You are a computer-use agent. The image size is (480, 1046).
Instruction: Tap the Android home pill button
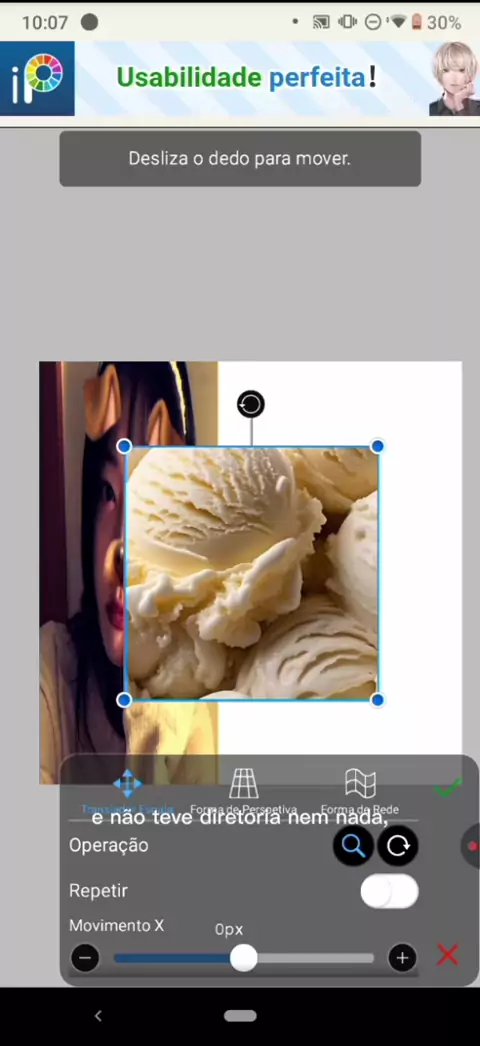click(240, 1015)
